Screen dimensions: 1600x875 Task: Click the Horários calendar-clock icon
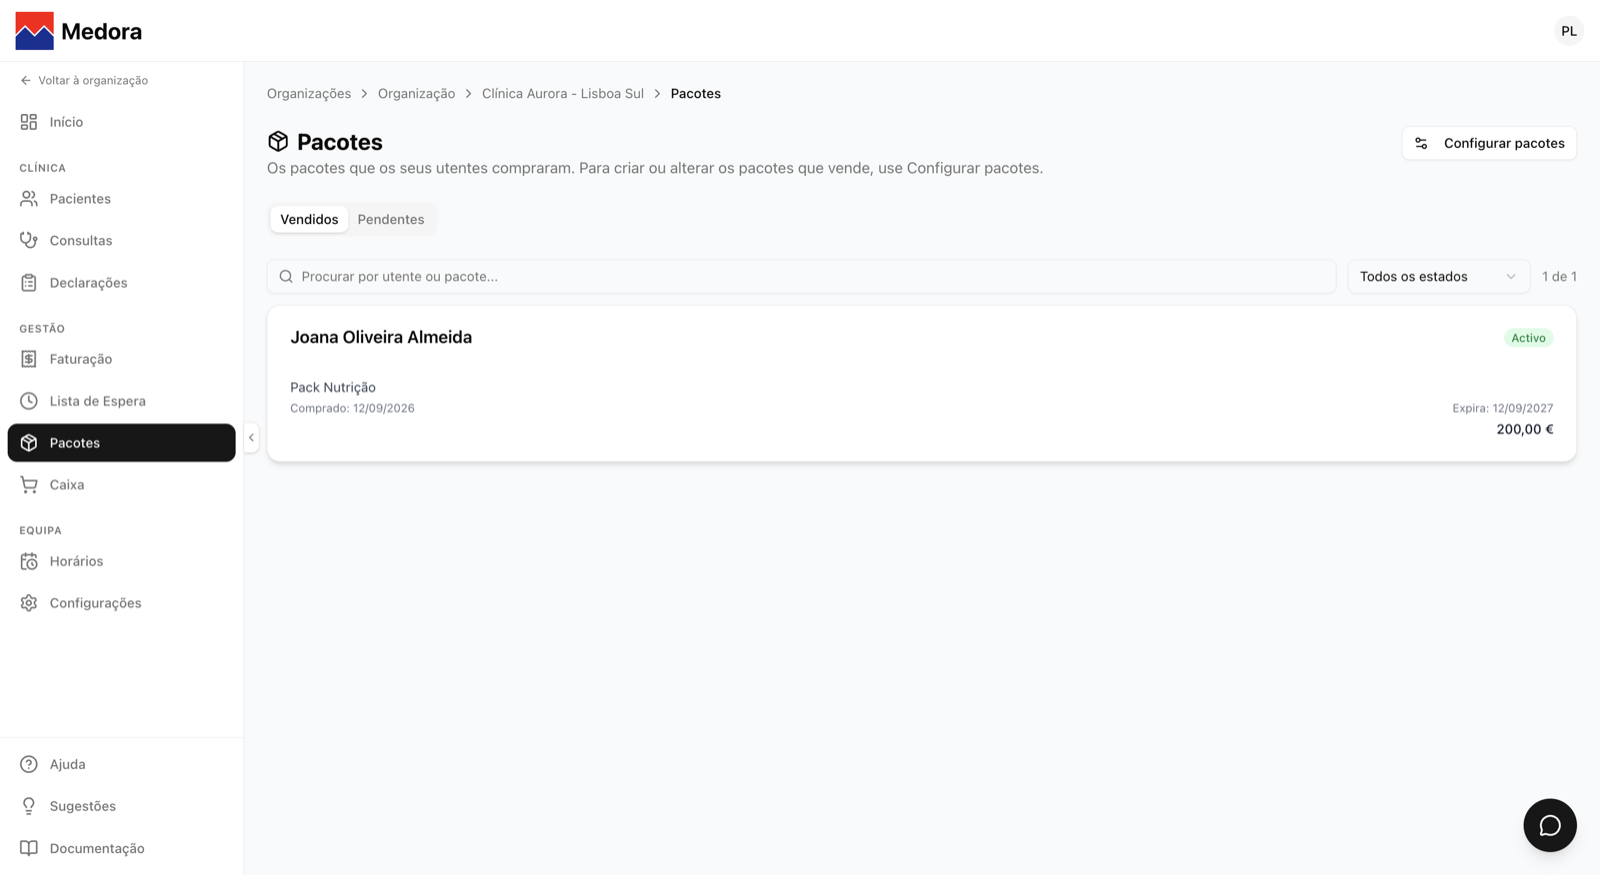[29, 561]
